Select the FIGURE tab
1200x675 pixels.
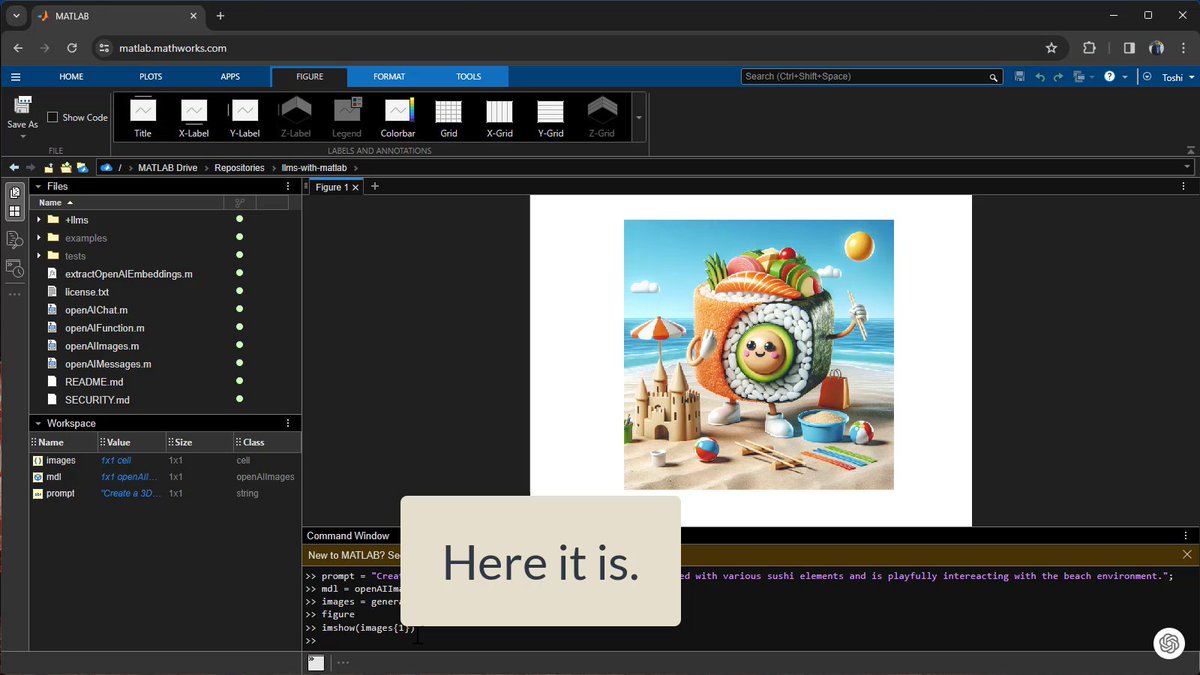pyautogui.click(x=309, y=77)
